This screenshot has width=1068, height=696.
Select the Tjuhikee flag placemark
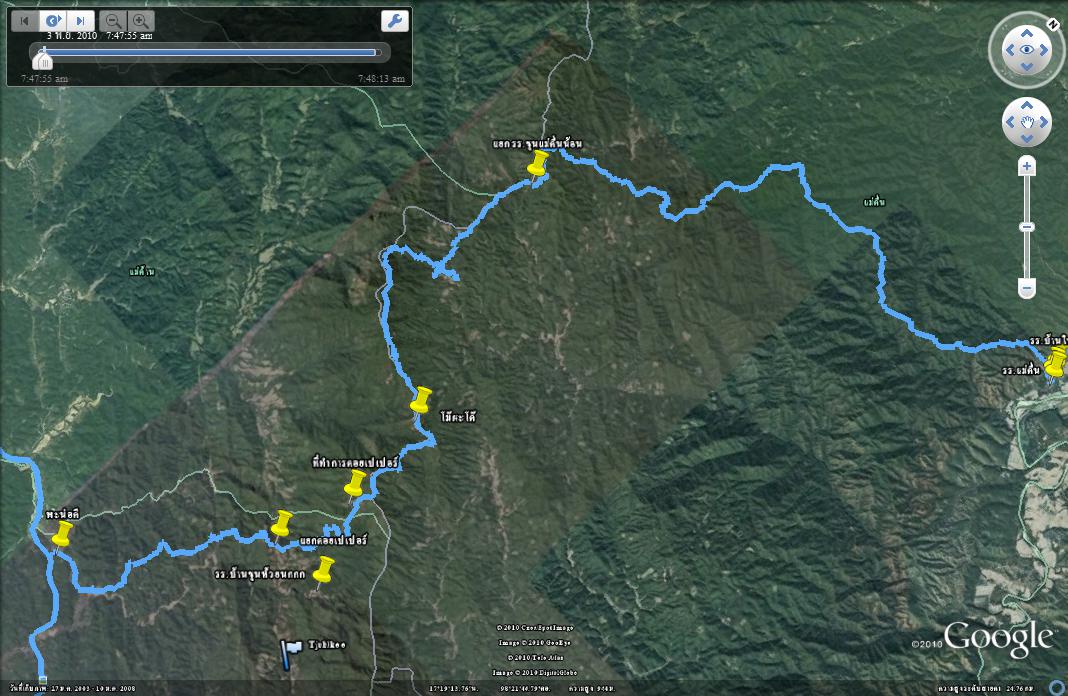pos(291,654)
